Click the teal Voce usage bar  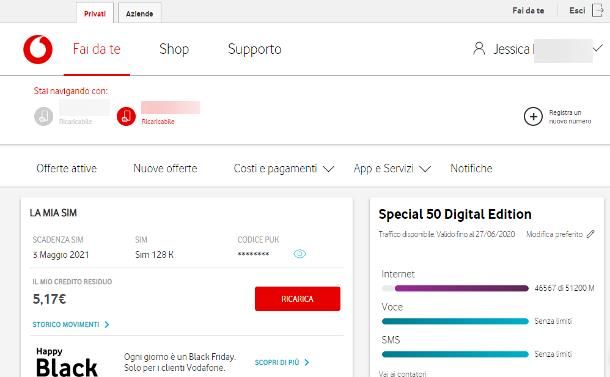pyautogui.click(x=455, y=321)
